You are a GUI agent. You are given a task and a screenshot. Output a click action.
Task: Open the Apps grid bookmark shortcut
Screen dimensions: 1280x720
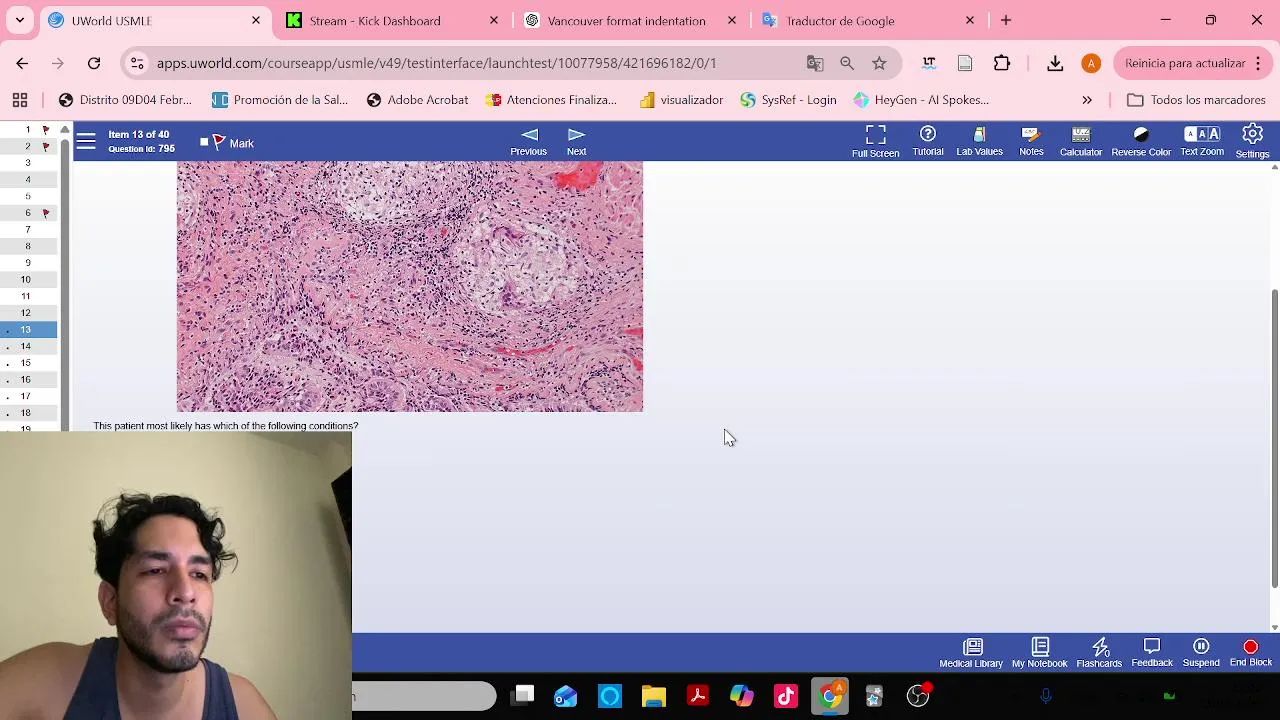(20, 100)
